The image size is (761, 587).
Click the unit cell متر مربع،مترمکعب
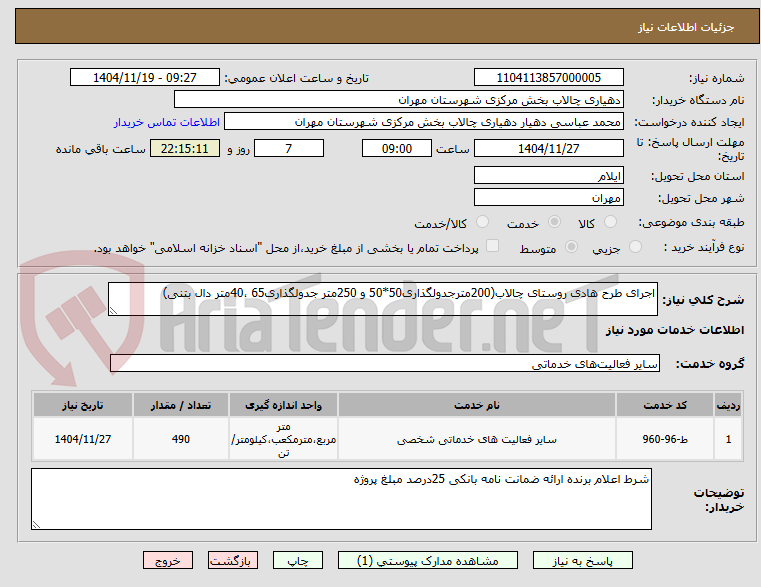coord(283,439)
